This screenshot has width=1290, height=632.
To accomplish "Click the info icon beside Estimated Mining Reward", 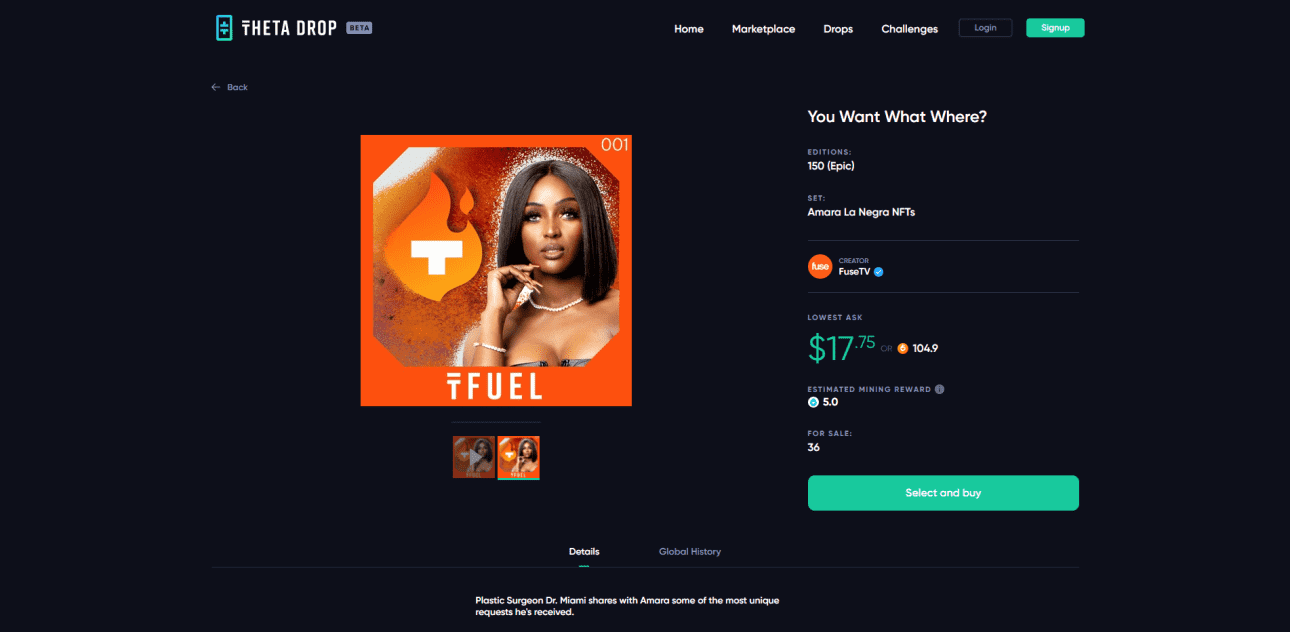I will pyautogui.click(x=939, y=389).
